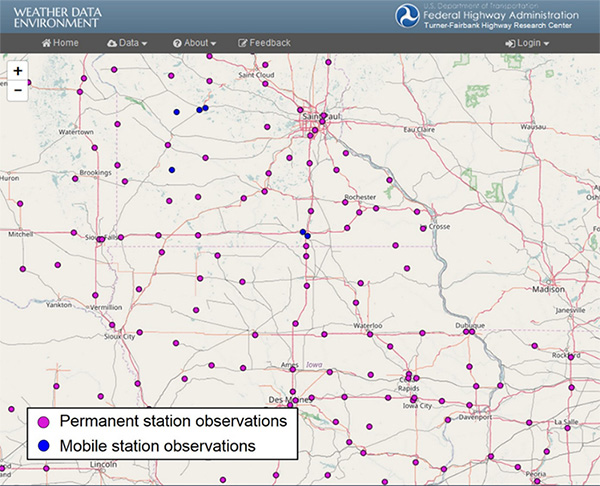Click the blue mobile station legend swatch

44,445
